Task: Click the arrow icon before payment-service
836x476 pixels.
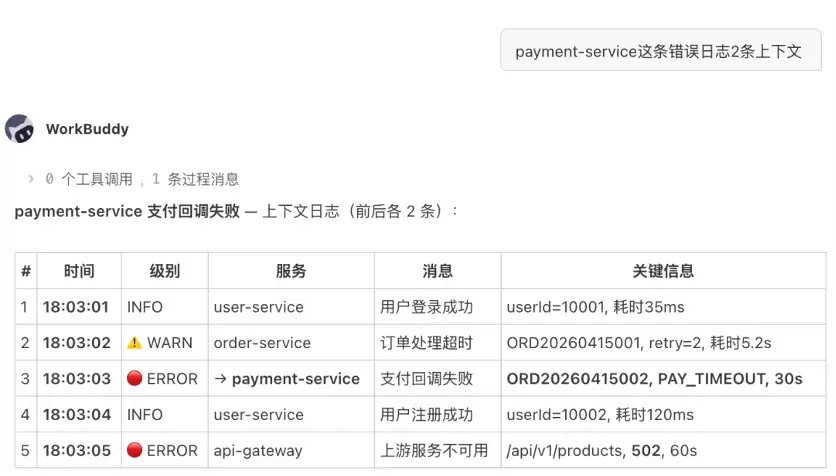Action: (x=220, y=379)
